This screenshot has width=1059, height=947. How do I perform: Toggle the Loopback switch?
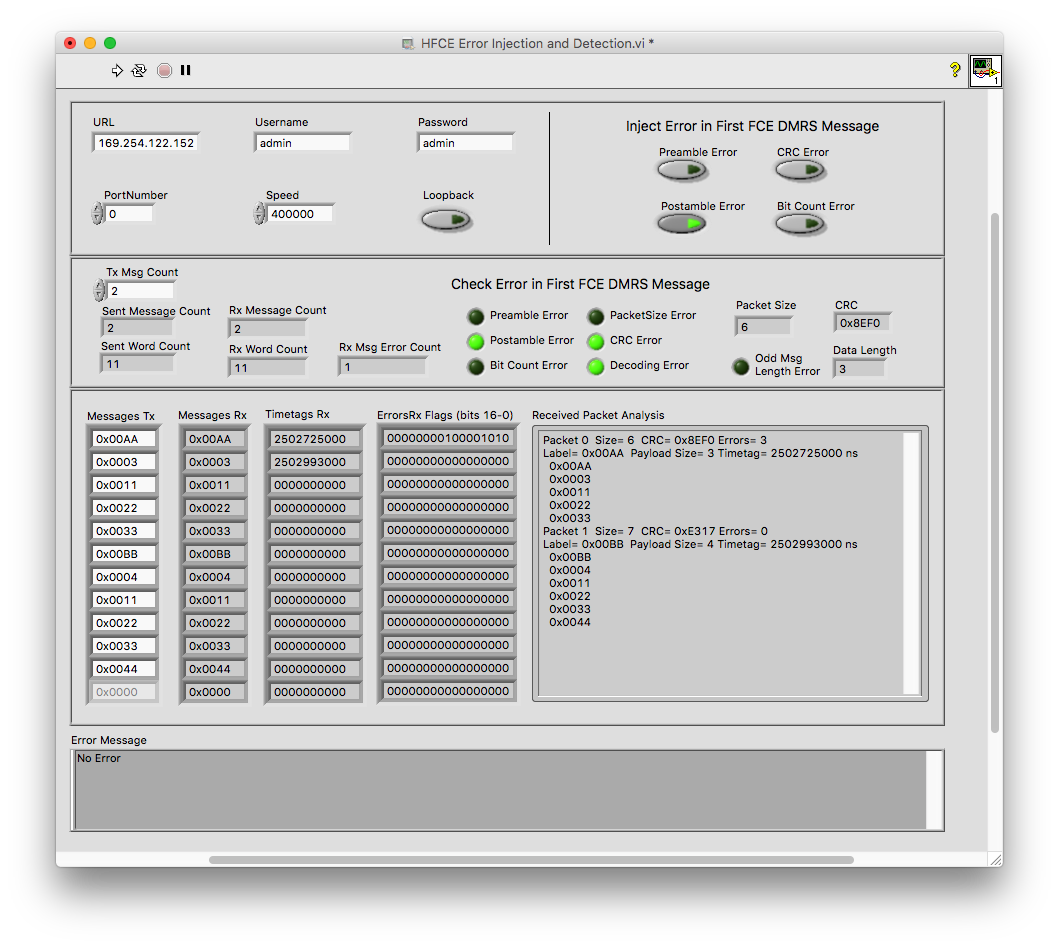(x=446, y=220)
